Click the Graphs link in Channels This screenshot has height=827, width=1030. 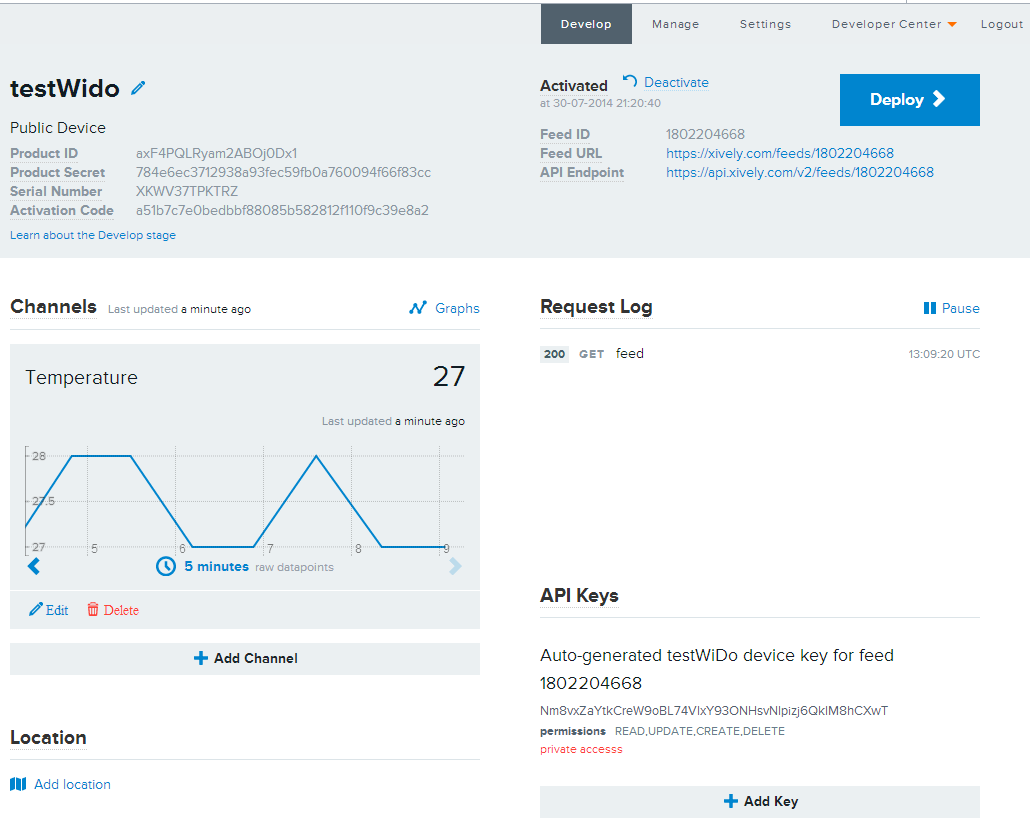click(457, 308)
